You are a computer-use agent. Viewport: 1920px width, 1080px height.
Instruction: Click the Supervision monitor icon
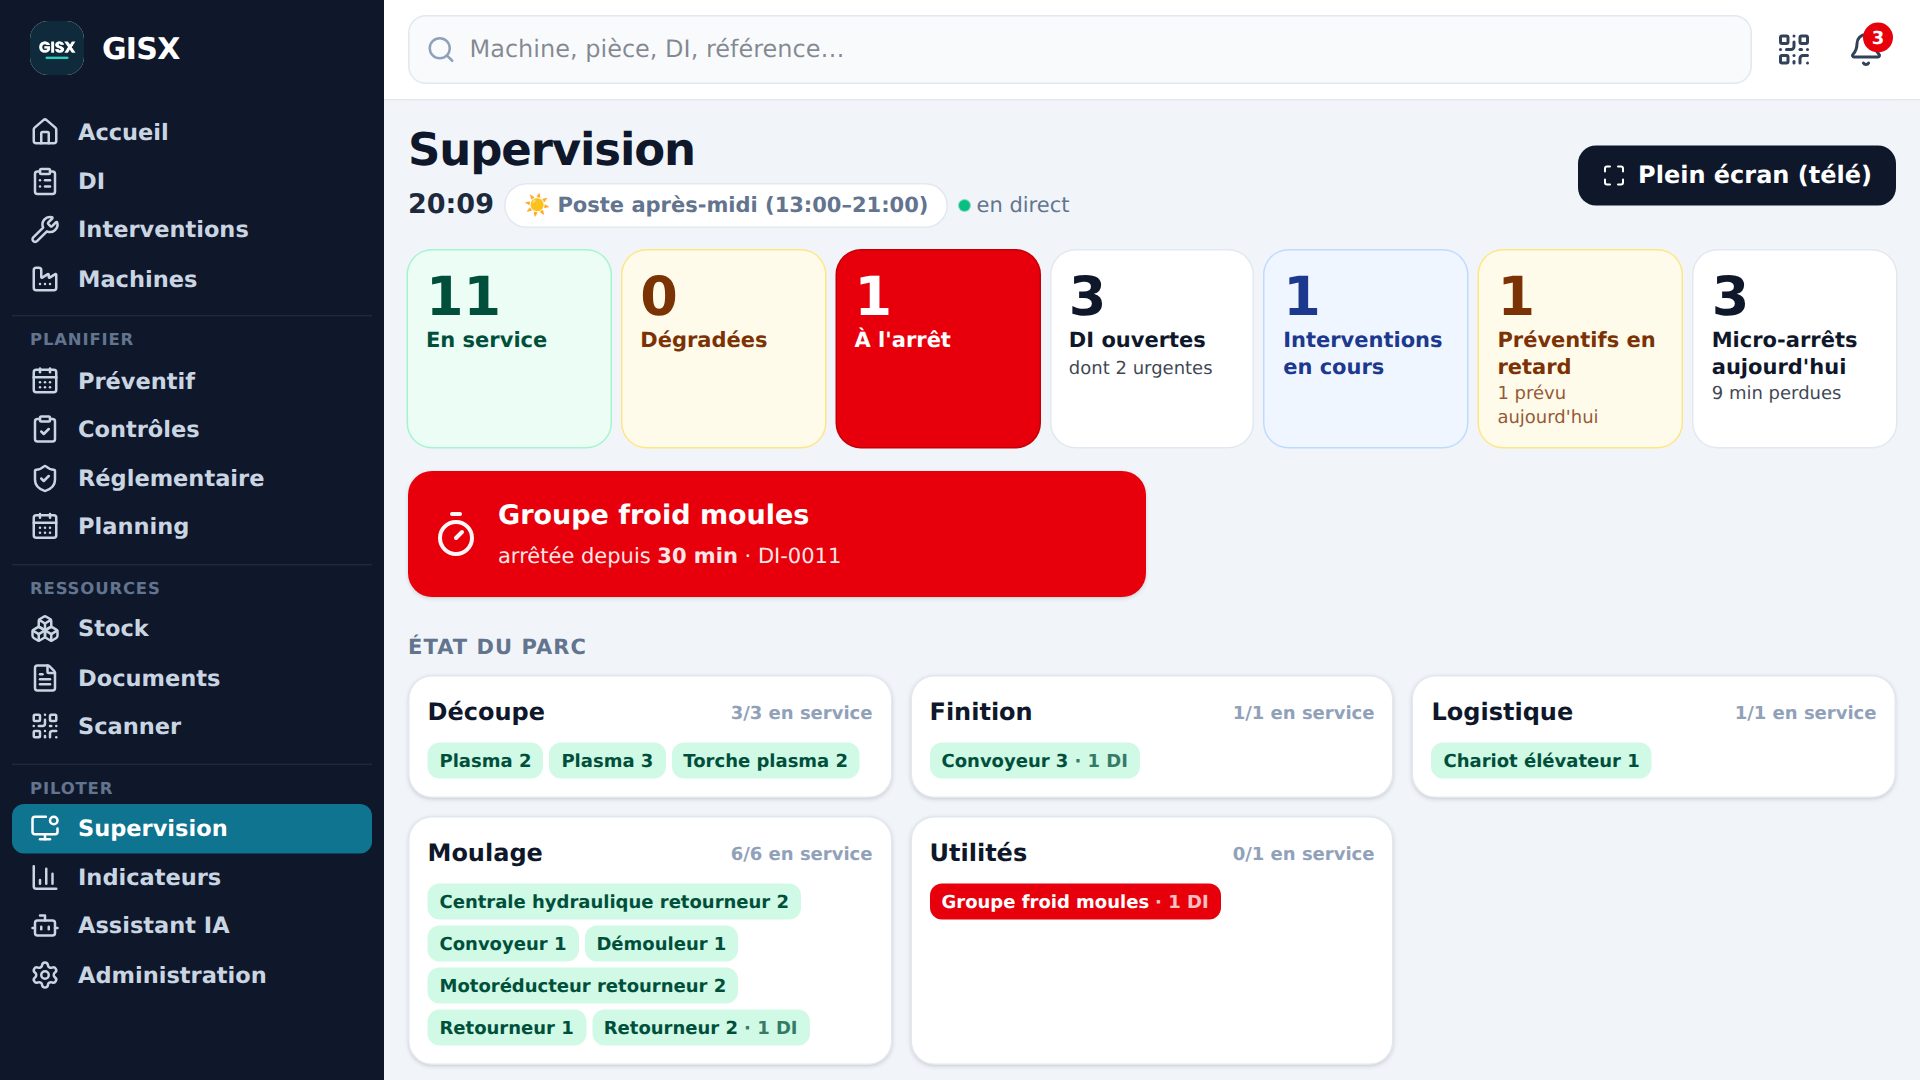click(x=45, y=828)
